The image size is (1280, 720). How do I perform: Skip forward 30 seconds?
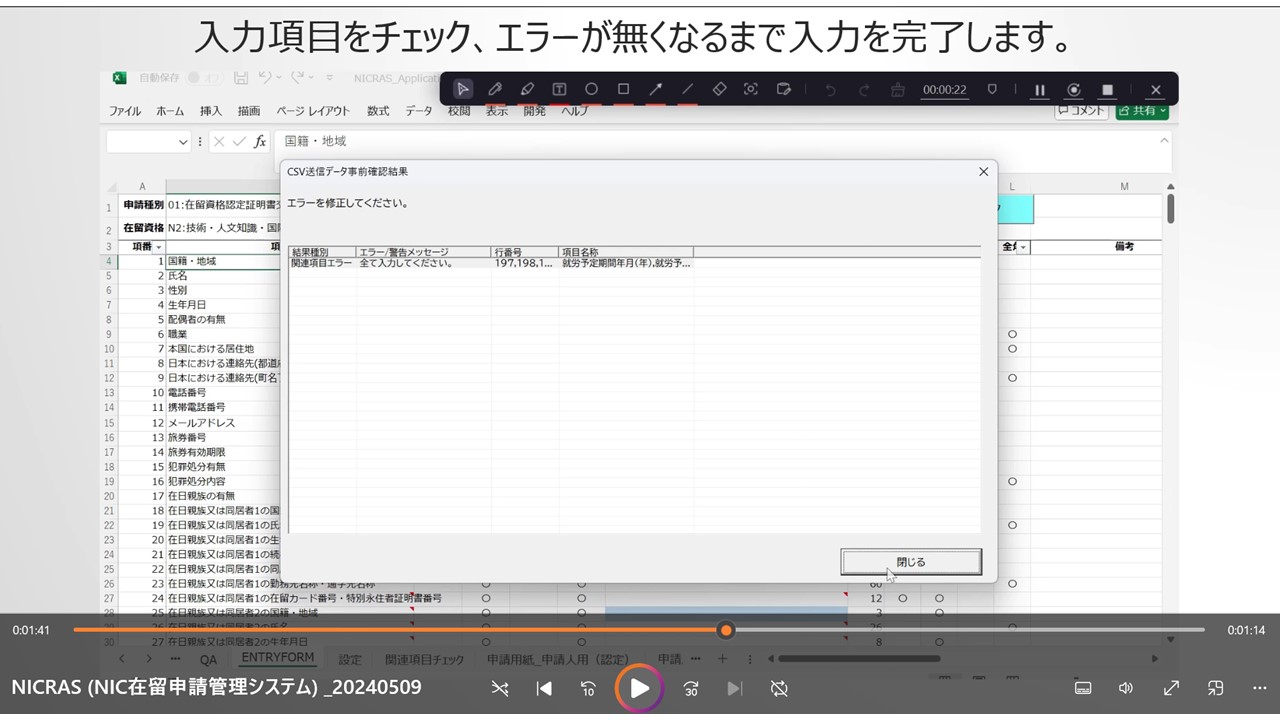[x=691, y=688]
